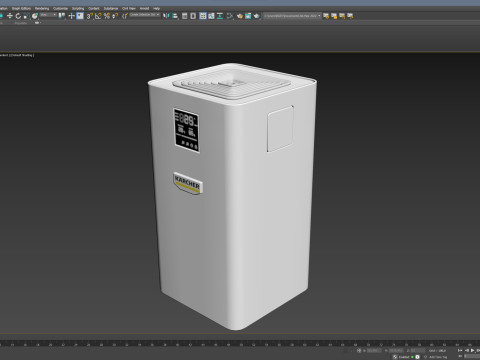Toggle the Scene Explorer panel
480x360 pixels.
[184, 16]
